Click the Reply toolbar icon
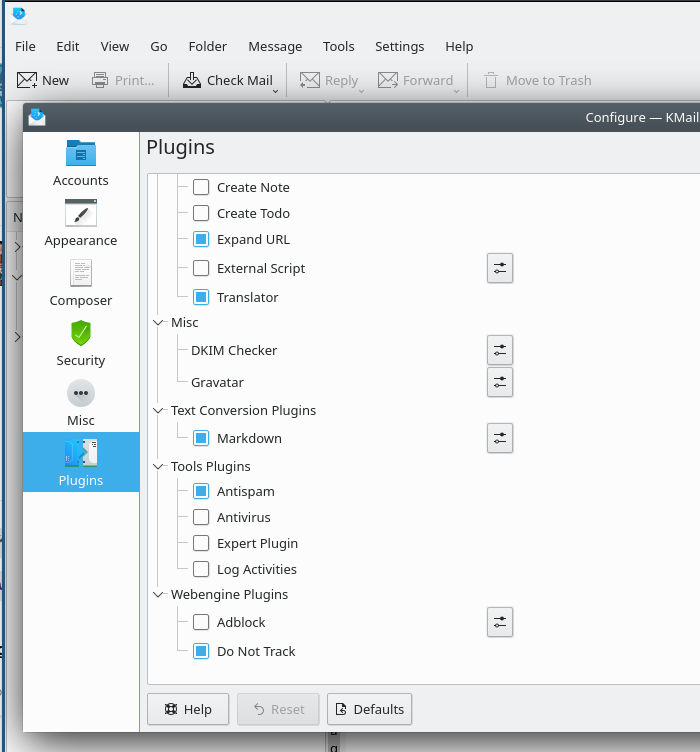The height and width of the screenshot is (752, 700). click(x=310, y=80)
